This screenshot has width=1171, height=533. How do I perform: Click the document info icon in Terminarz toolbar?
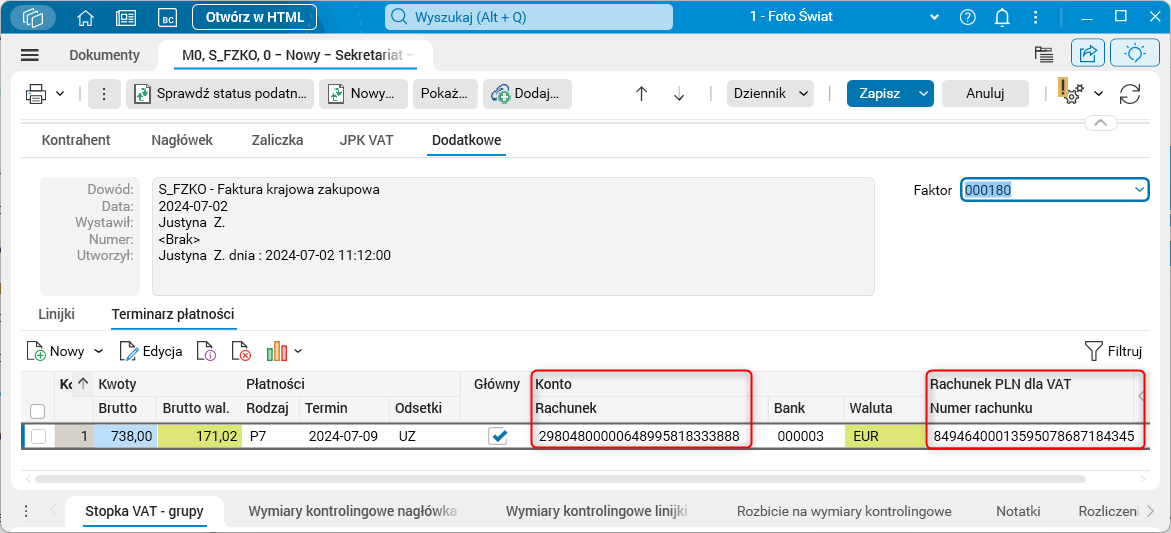(x=205, y=351)
